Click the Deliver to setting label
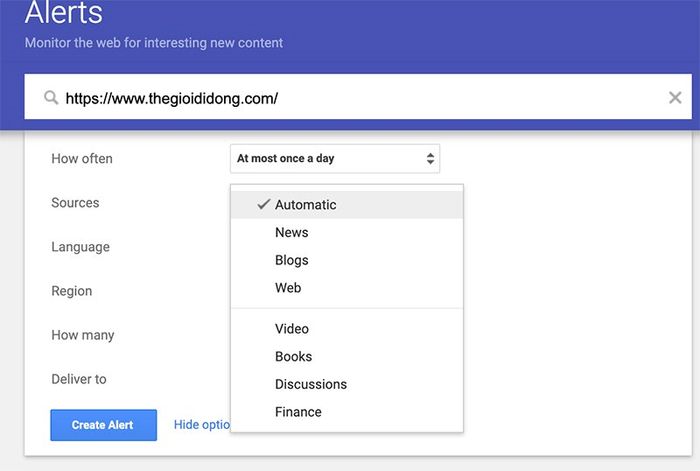The width and height of the screenshot is (700, 471). point(79,379)
